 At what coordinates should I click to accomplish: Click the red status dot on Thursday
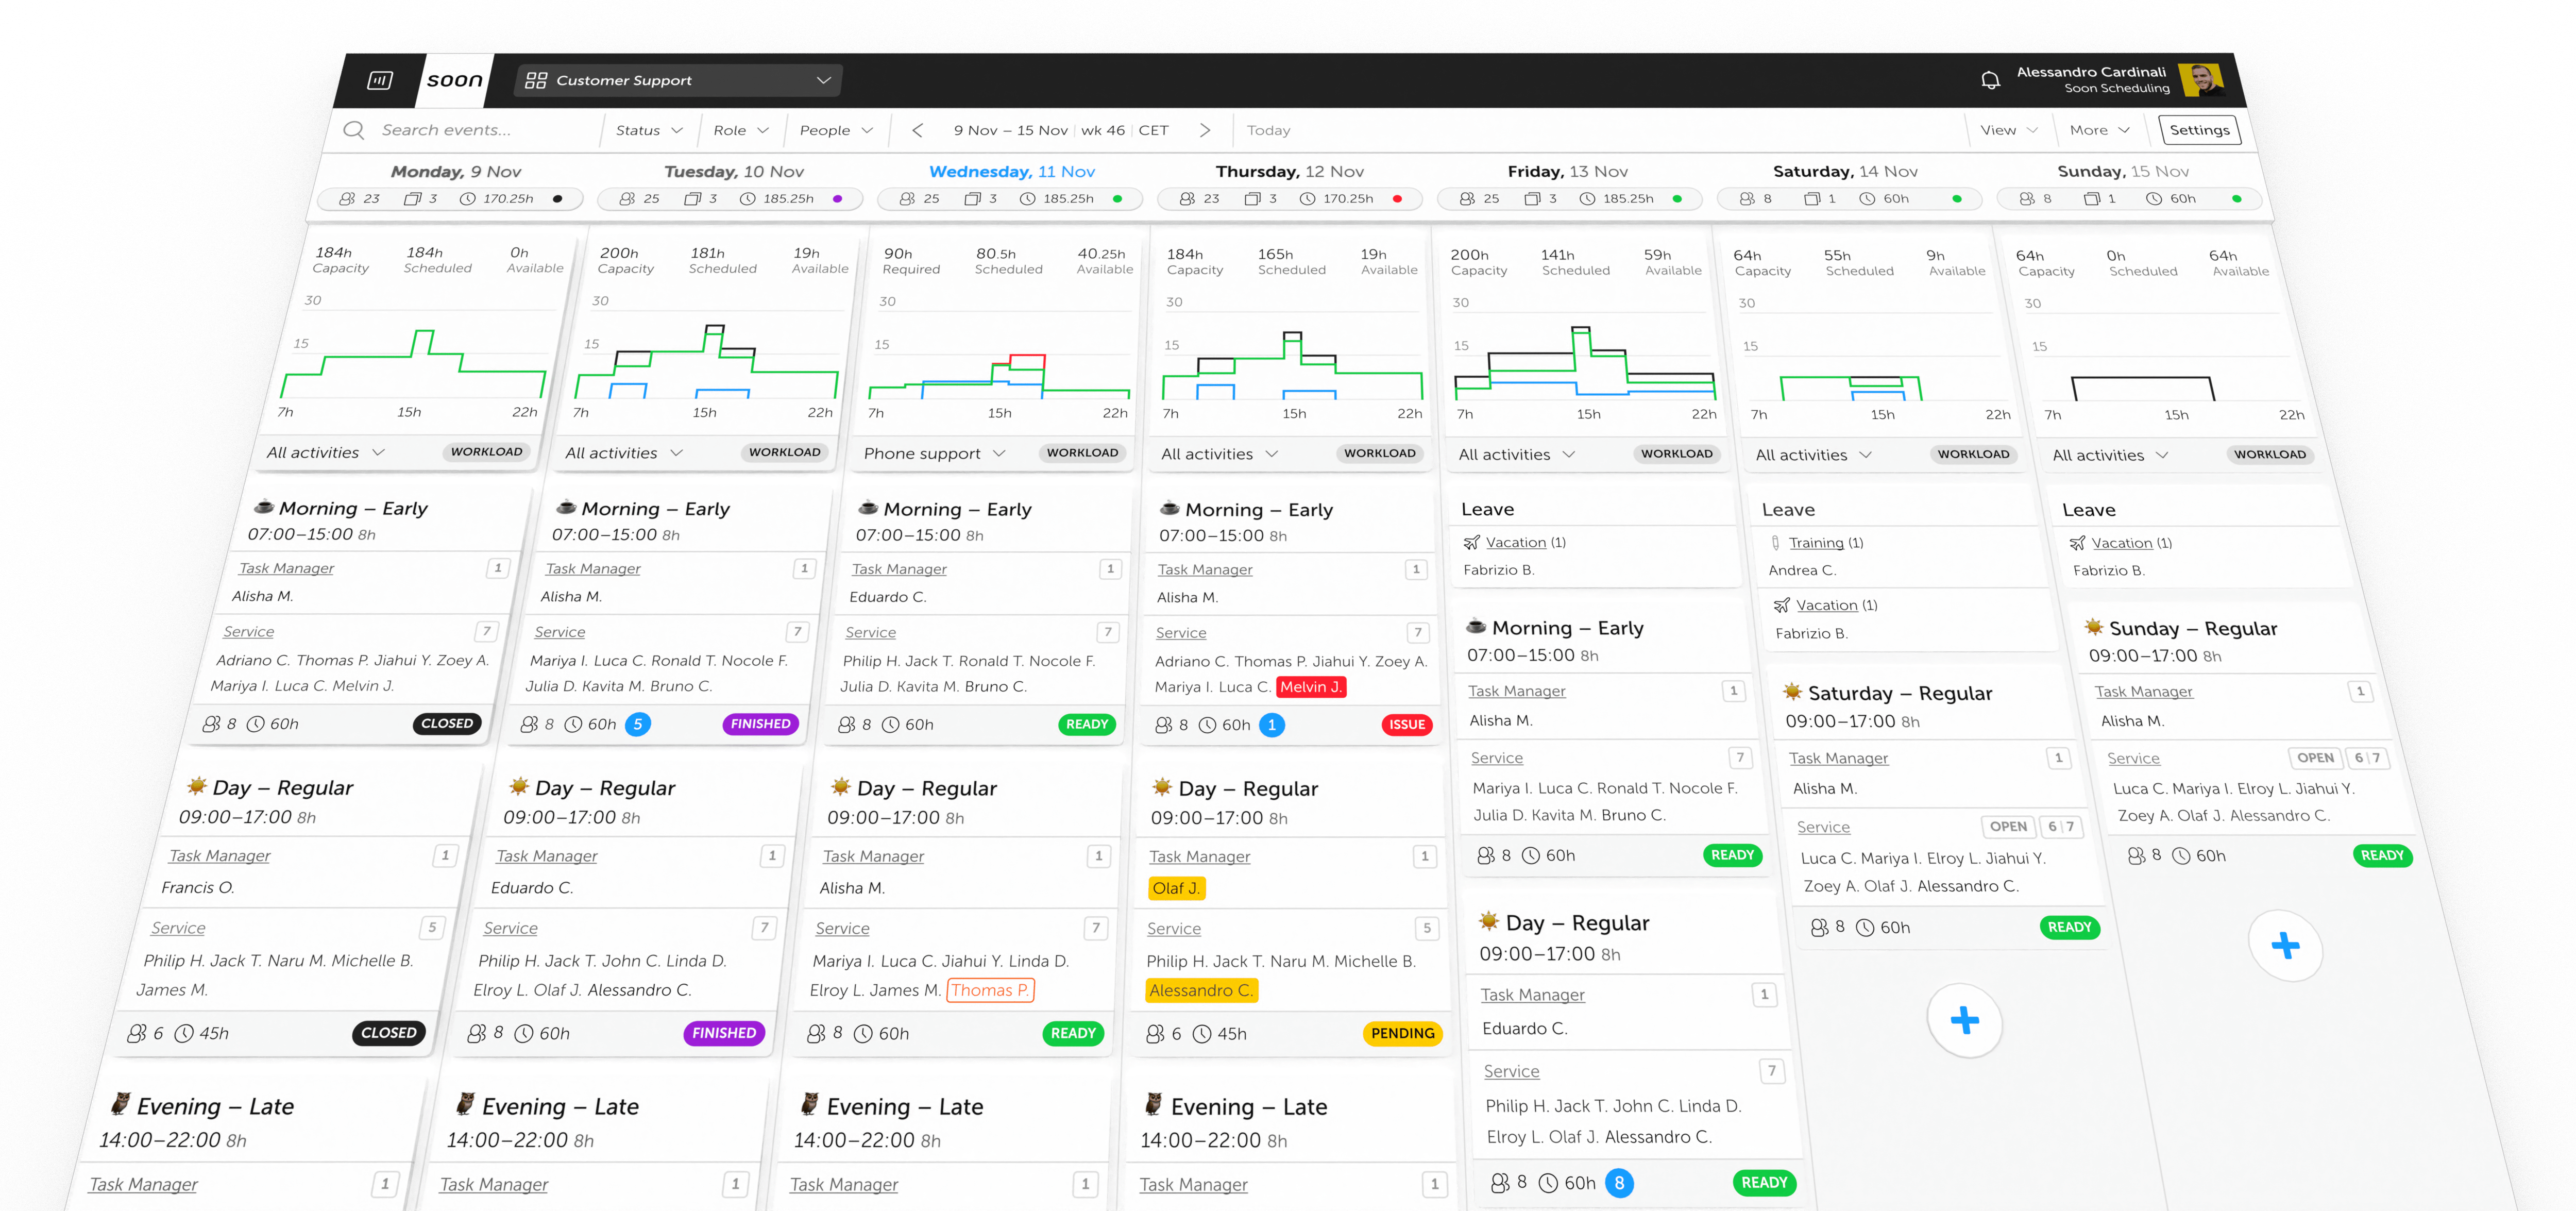[1397, 199]
